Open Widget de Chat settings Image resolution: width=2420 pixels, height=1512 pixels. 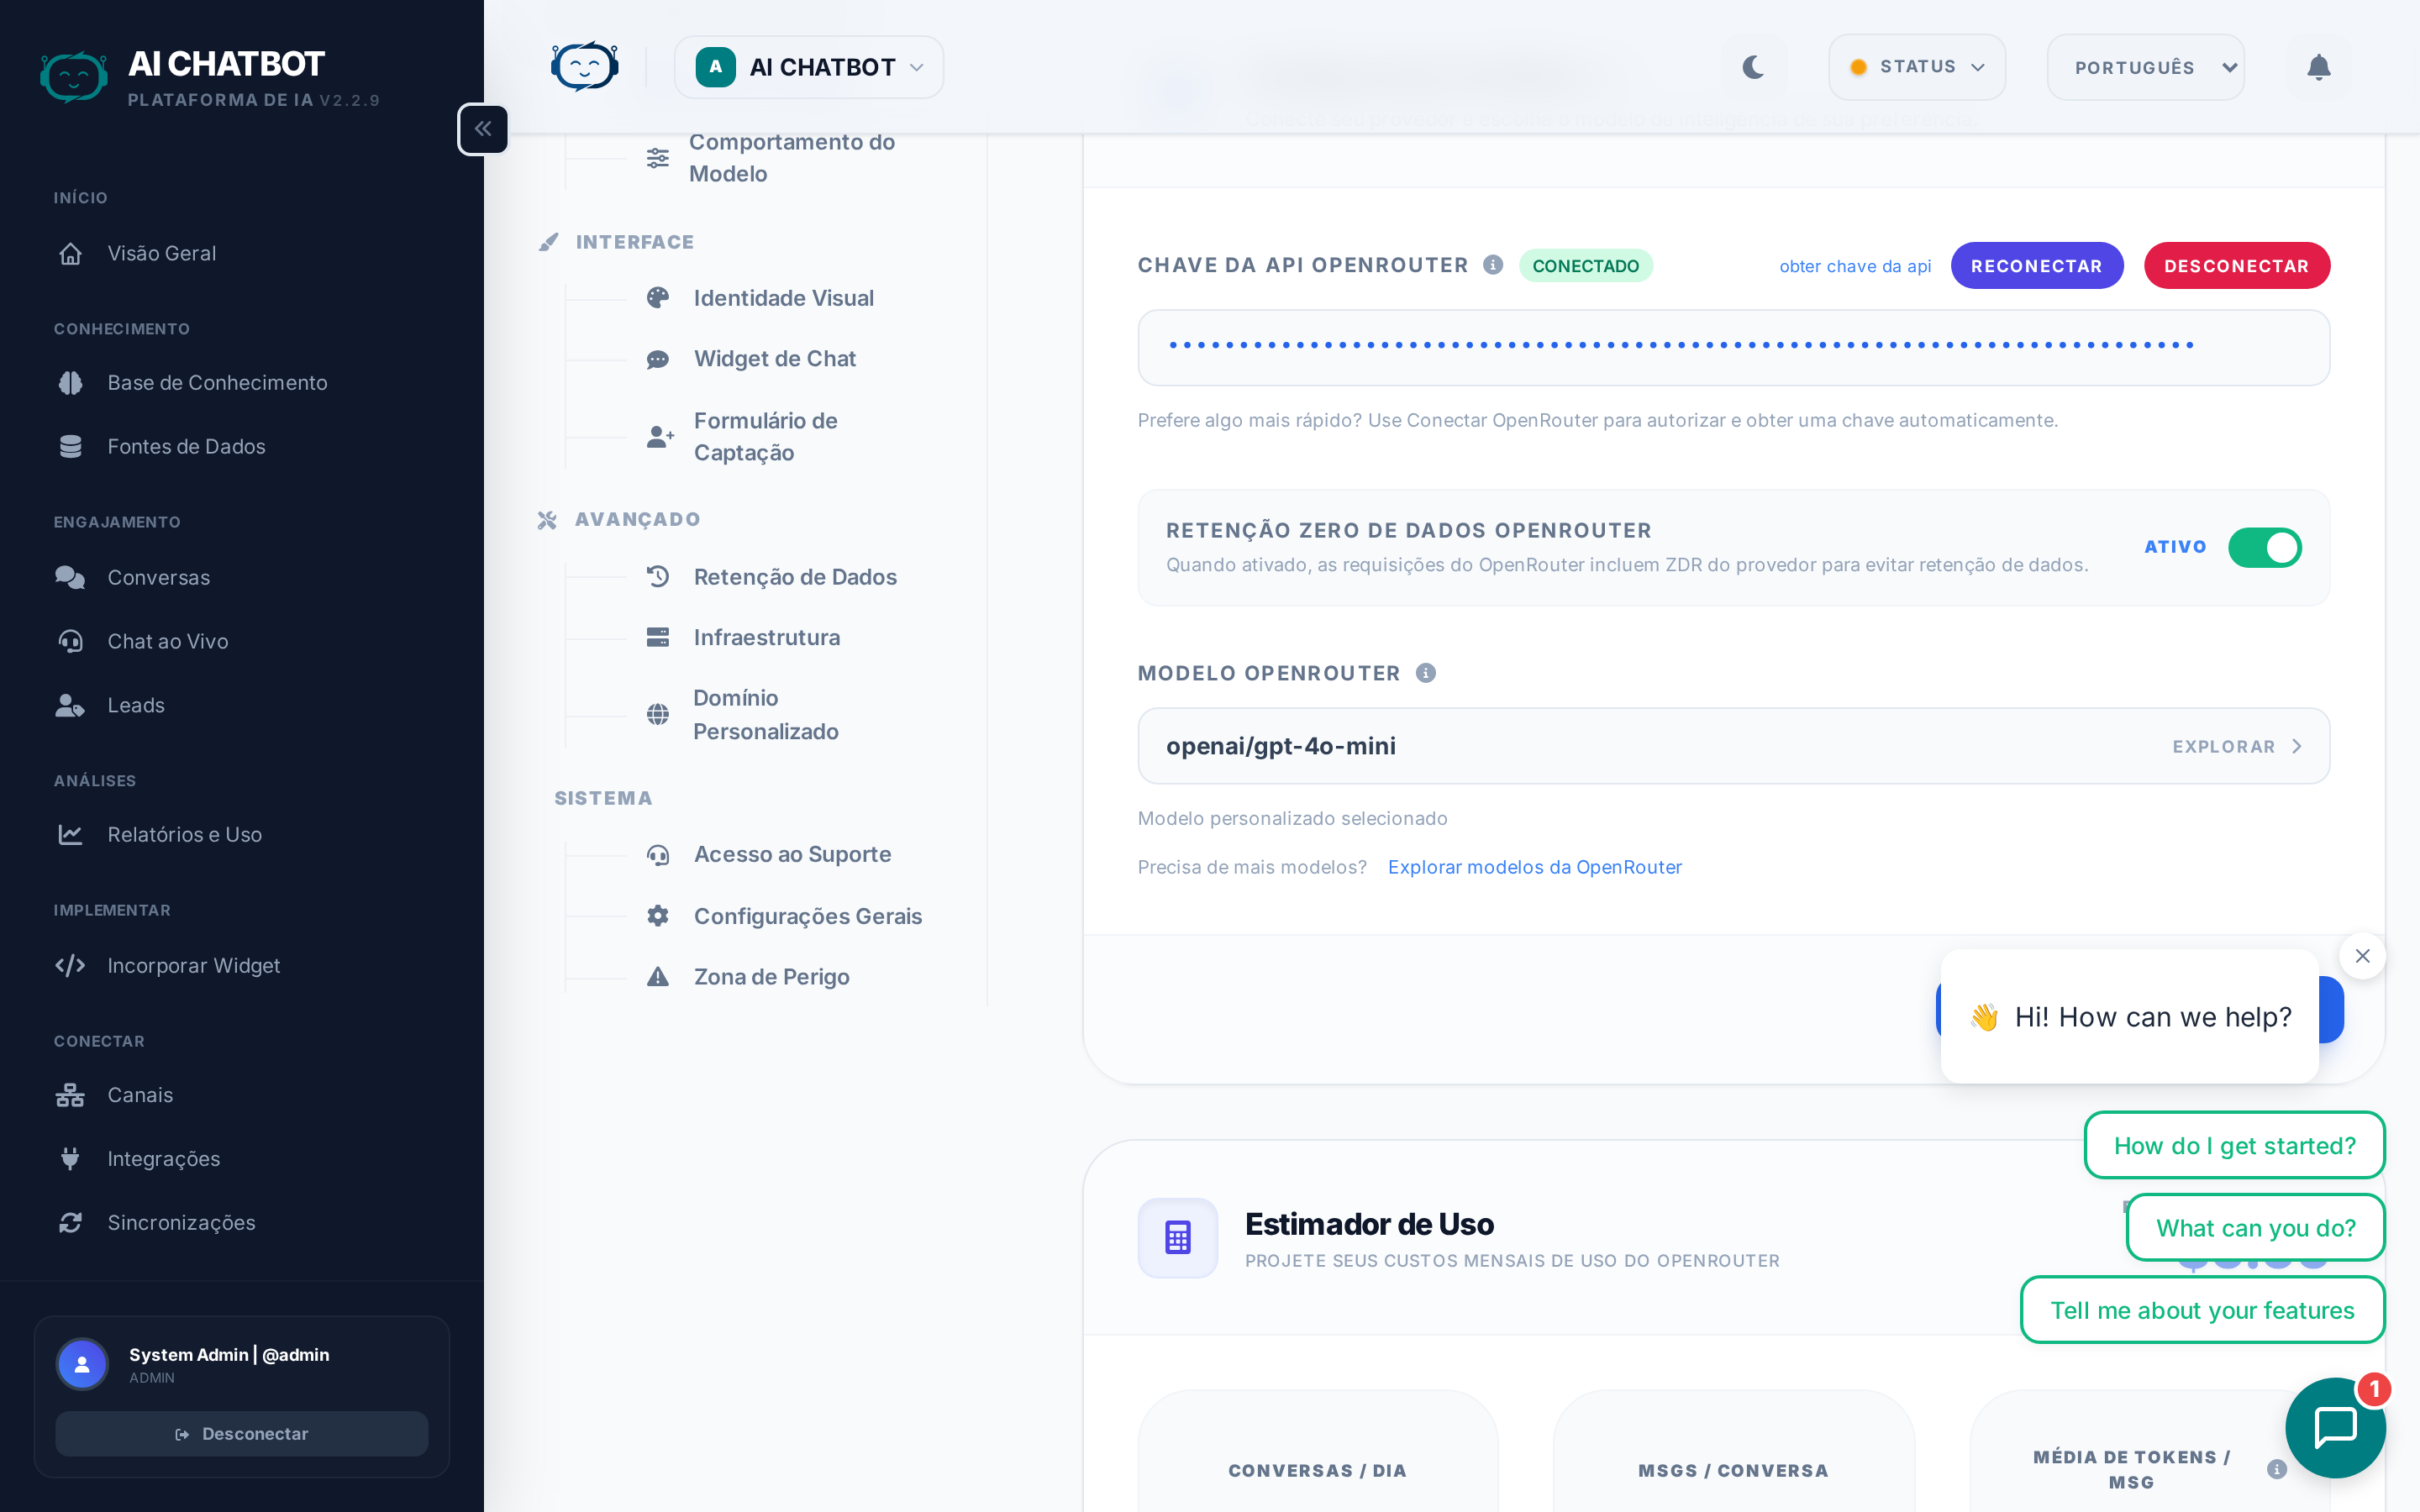(x=774, y=359)
